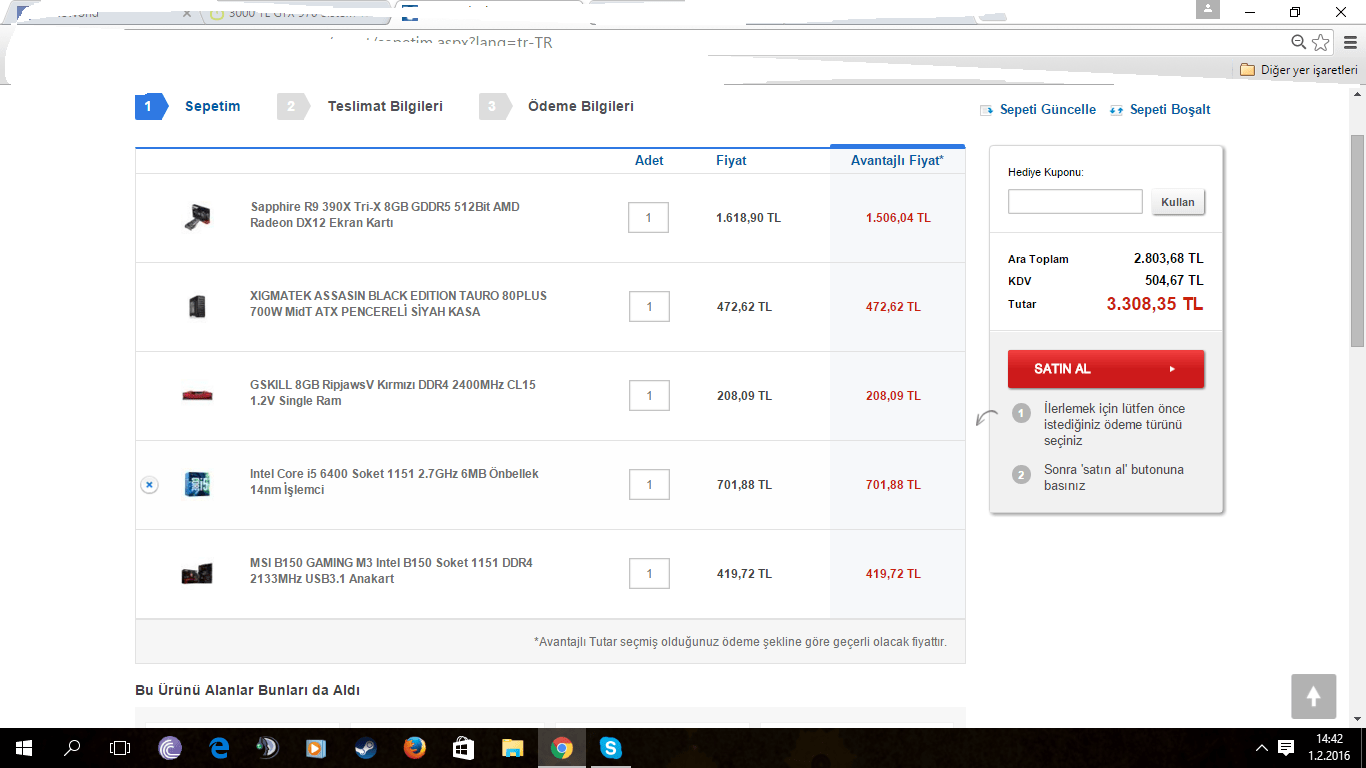Bookmark this page with the star icon
1366x768 pixels.
[1320, 44]
